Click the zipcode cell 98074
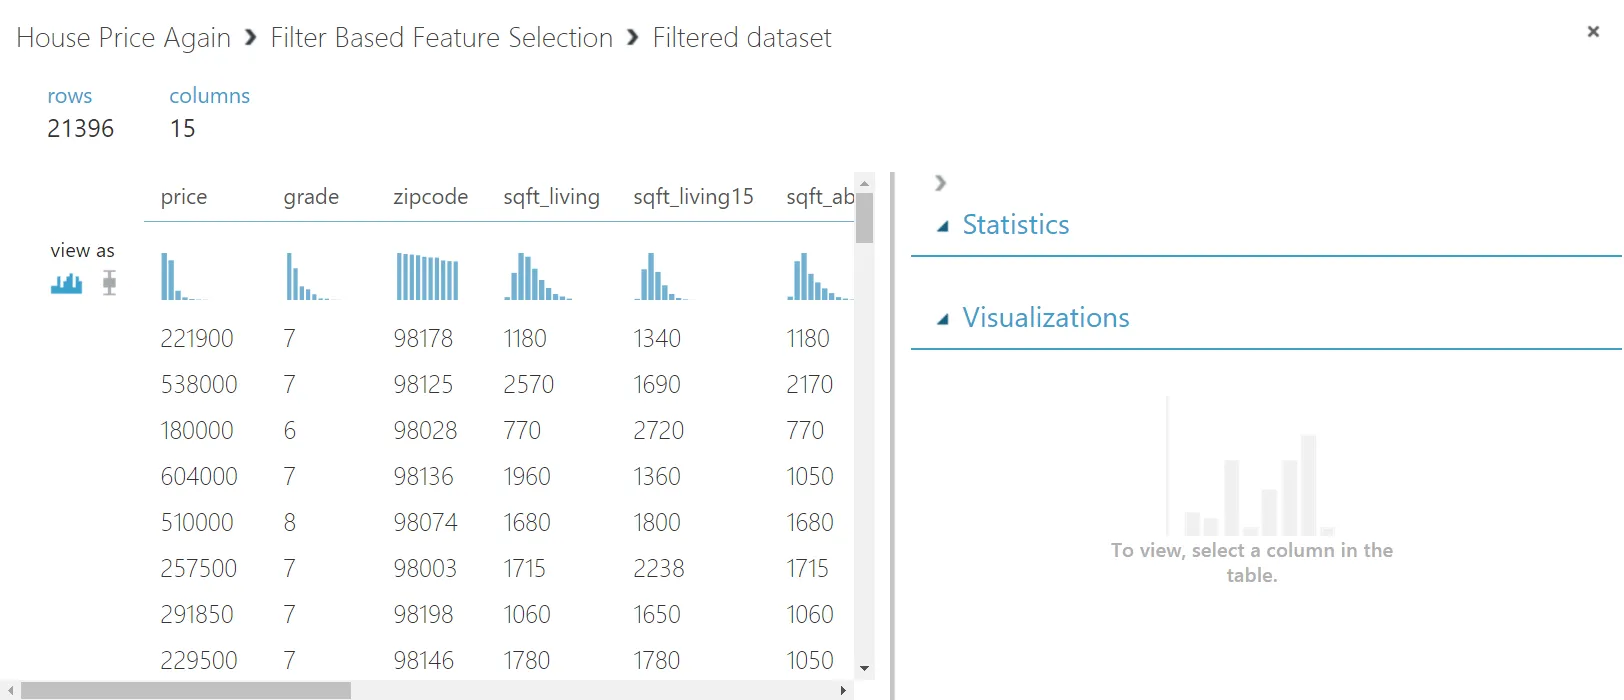 point(425,523)
